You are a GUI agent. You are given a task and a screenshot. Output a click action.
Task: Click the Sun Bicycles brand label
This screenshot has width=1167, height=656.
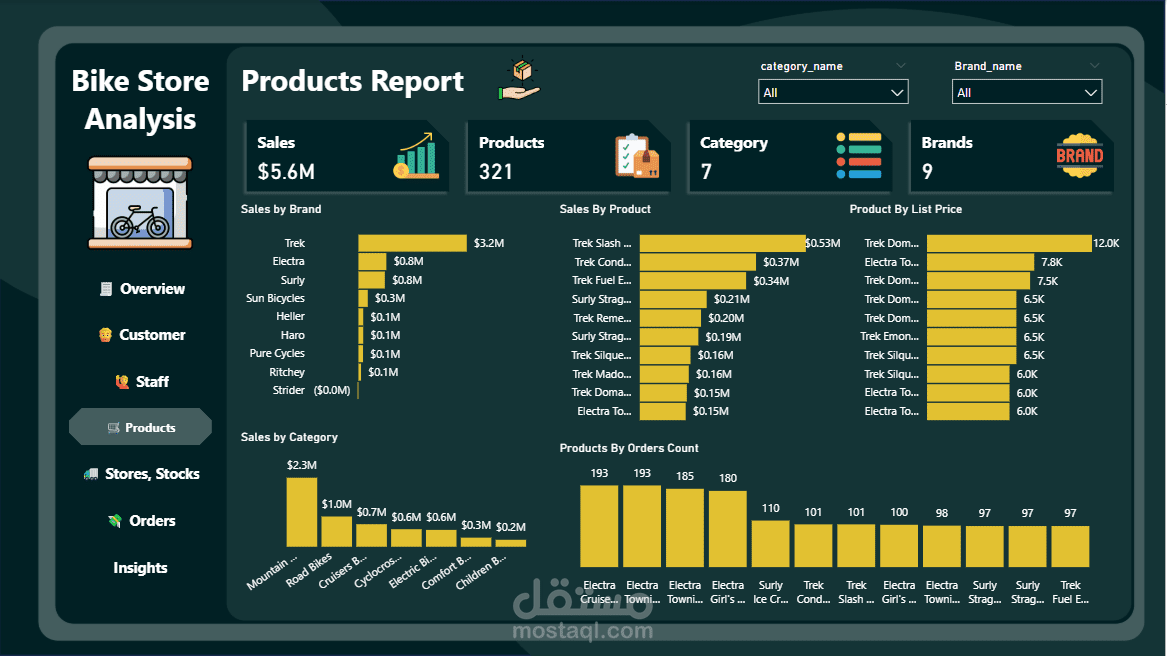275,298
